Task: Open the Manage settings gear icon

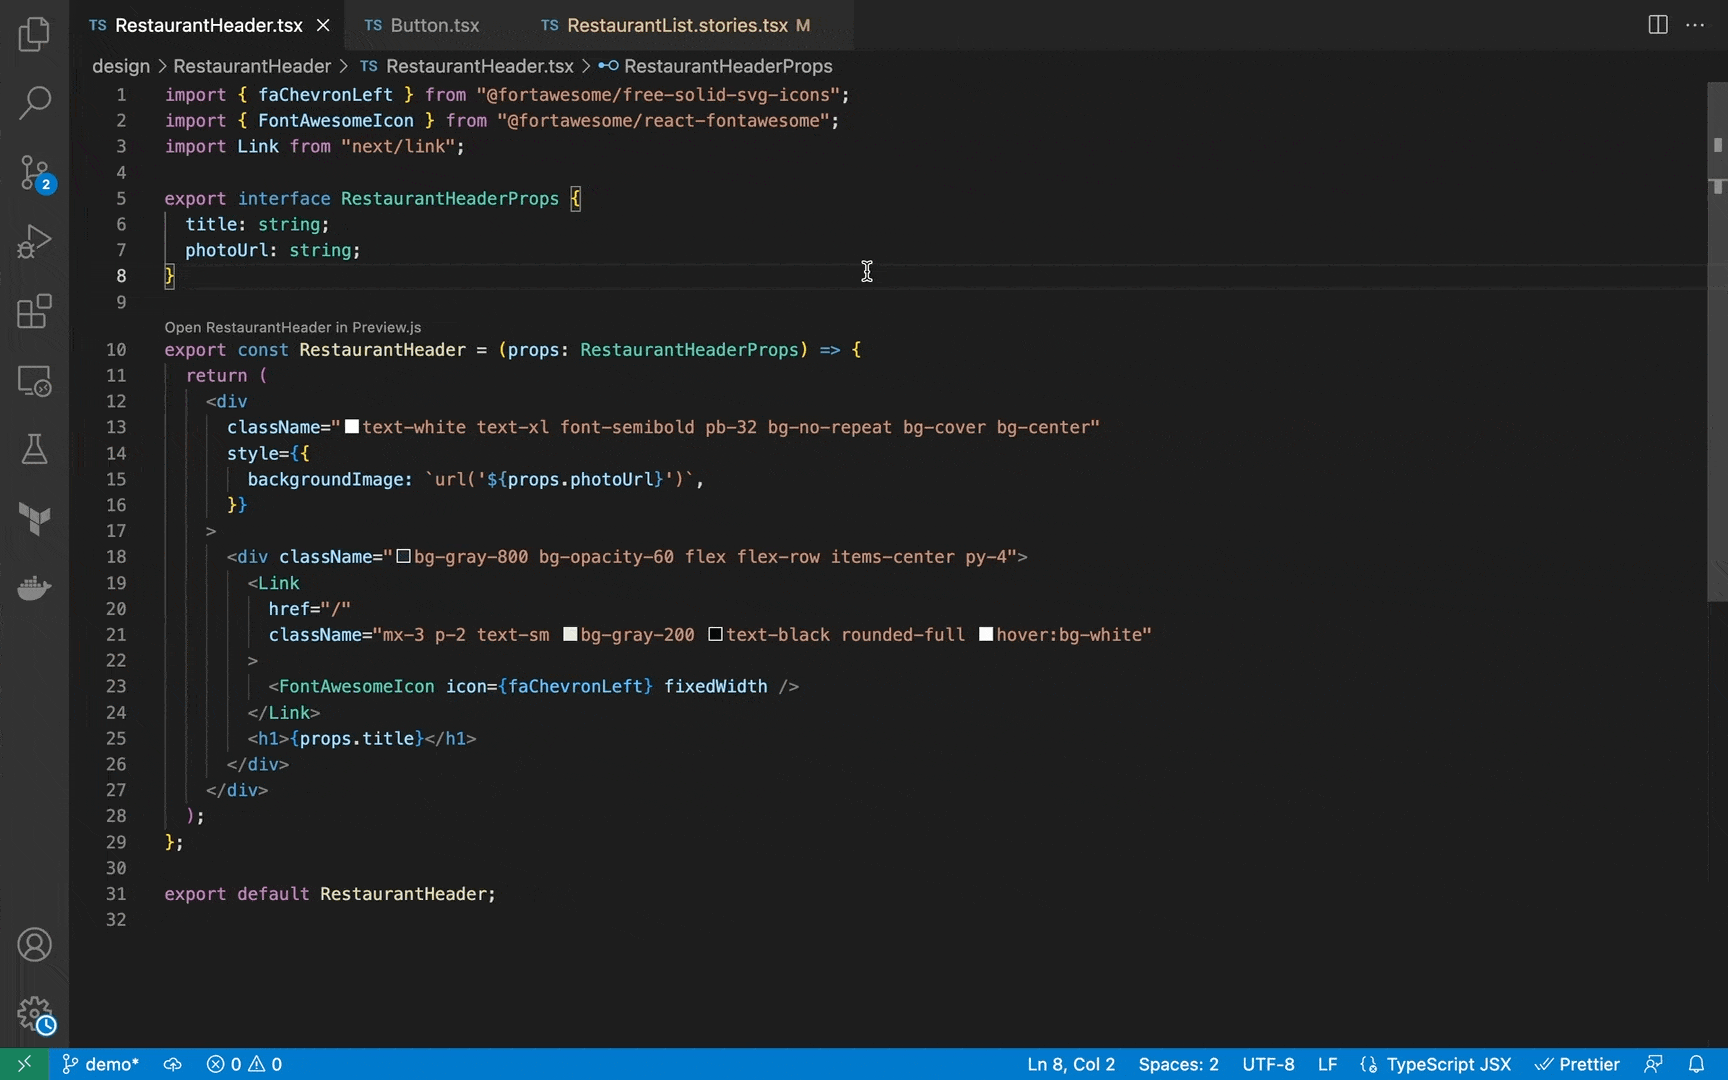Action: tap(34, 1015)
